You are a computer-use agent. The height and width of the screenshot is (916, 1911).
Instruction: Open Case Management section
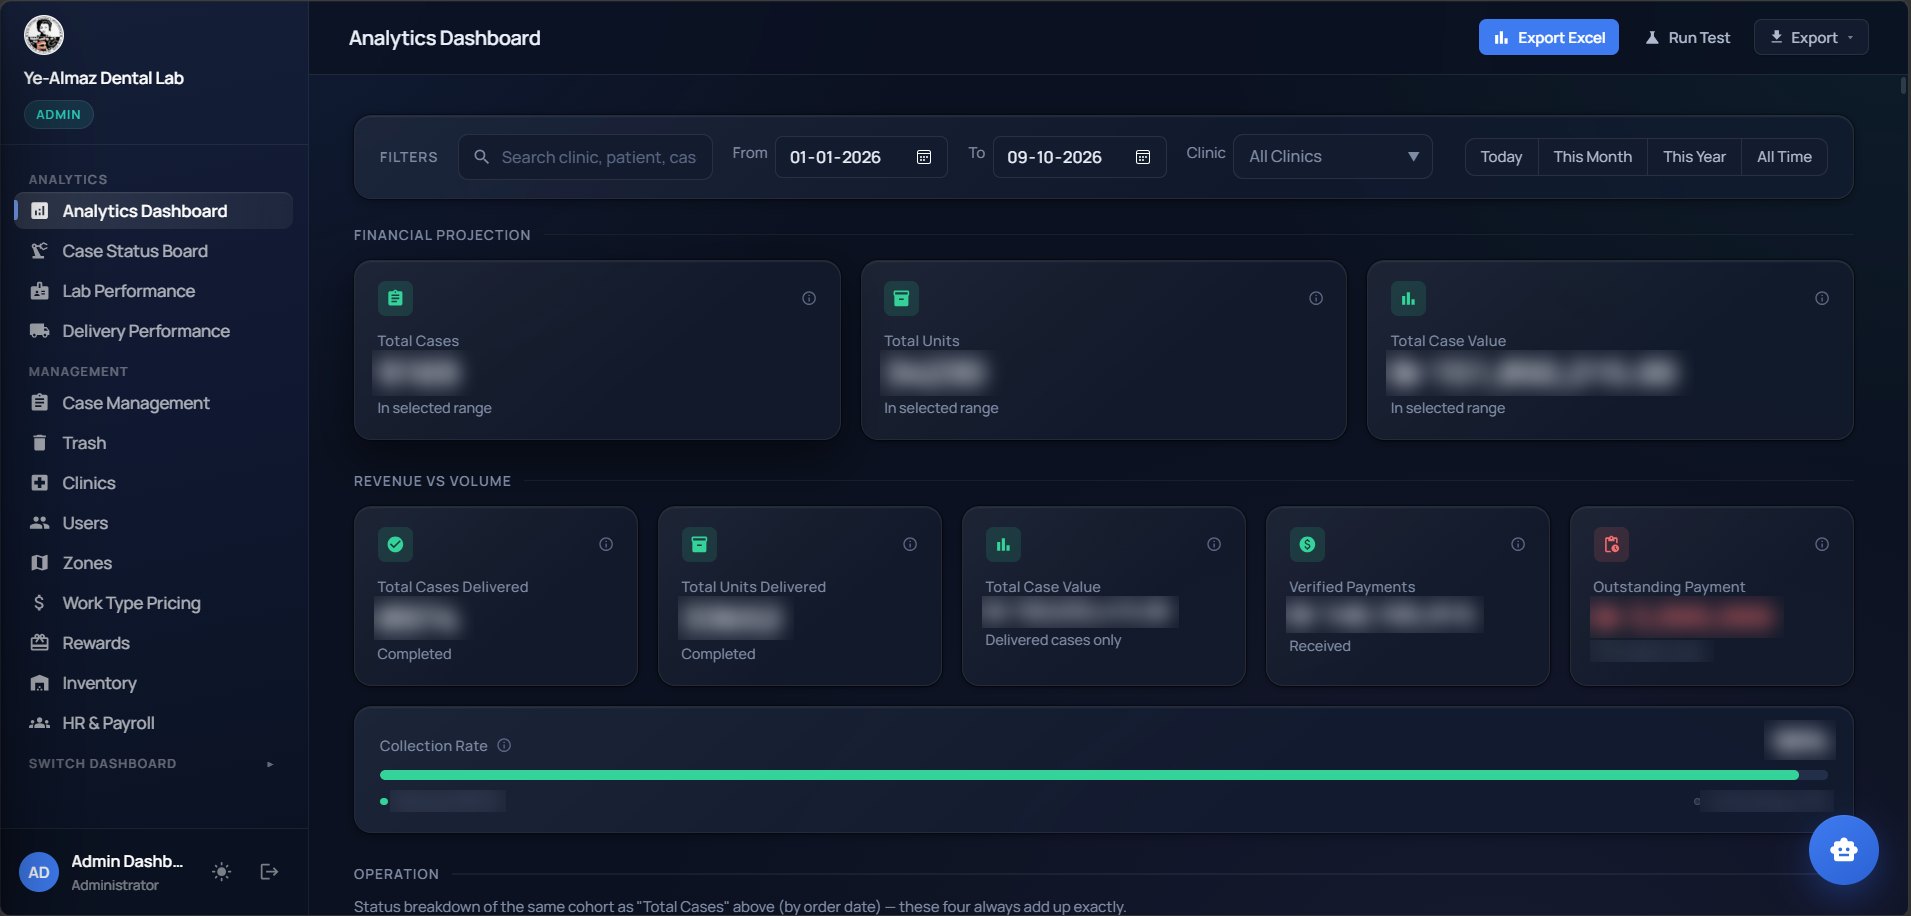point(153,403)
